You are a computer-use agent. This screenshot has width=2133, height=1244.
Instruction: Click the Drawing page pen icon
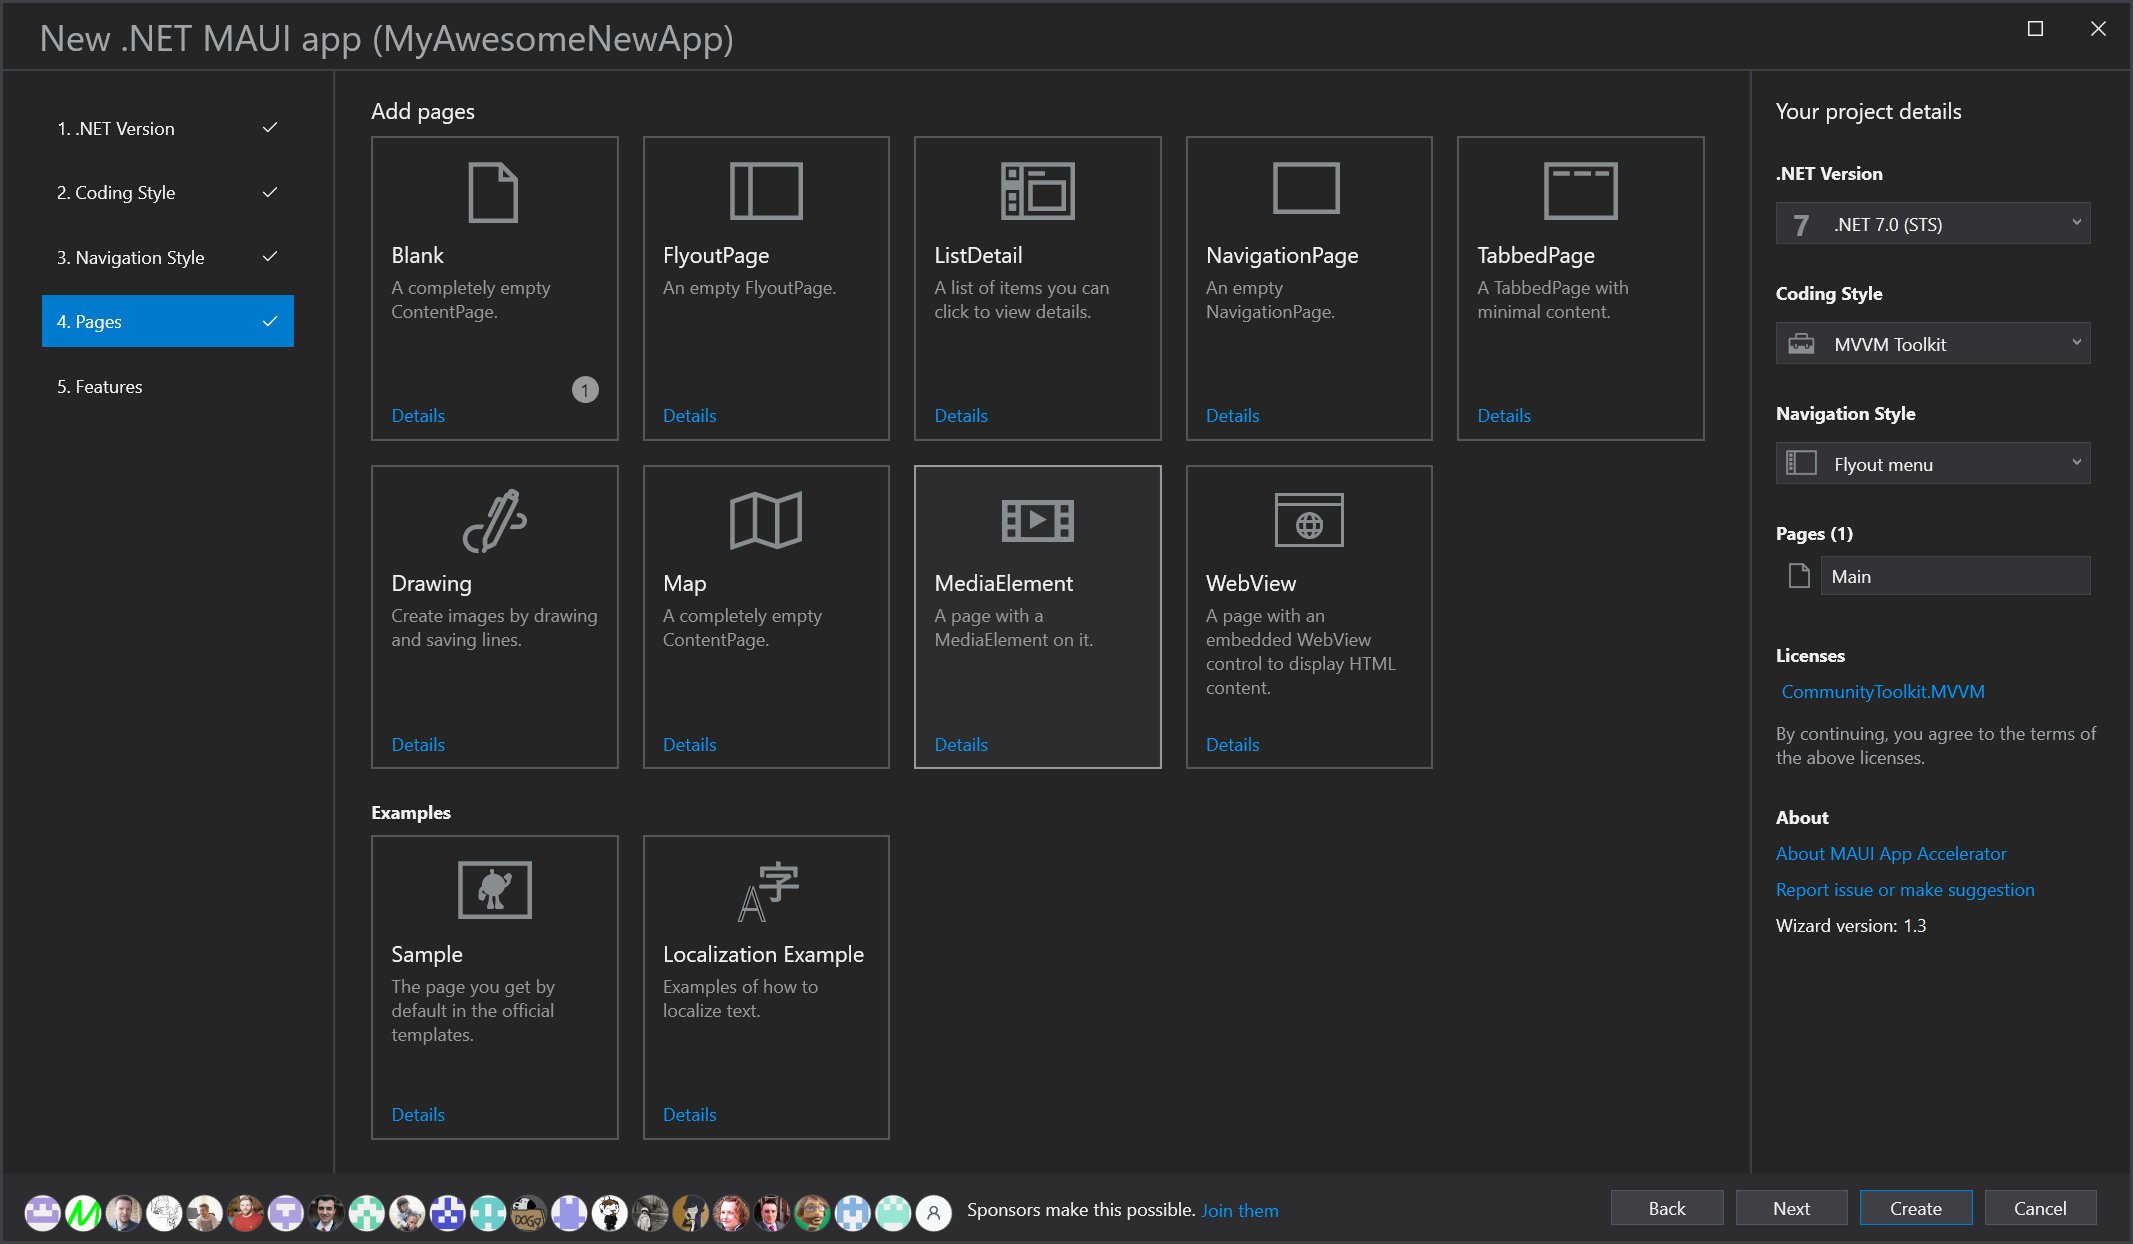(x=494, y=520)
